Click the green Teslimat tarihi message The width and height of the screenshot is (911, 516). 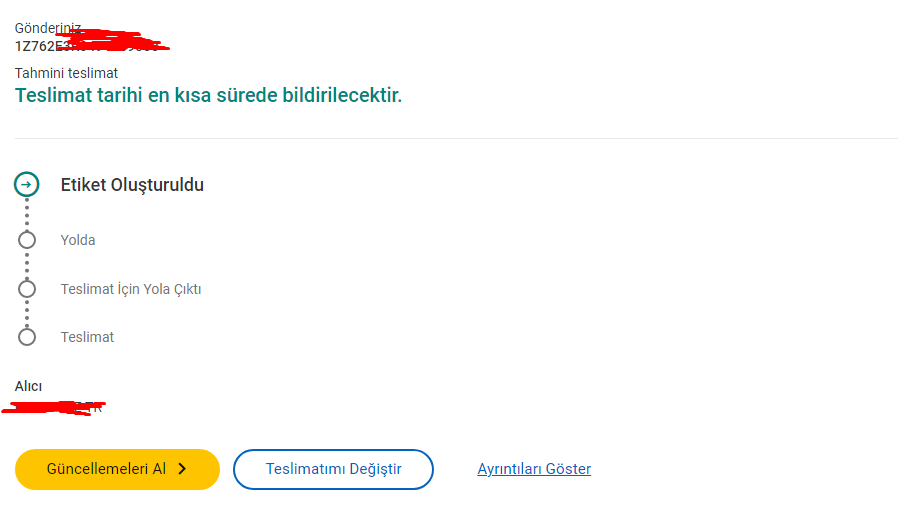click(208, 96)
